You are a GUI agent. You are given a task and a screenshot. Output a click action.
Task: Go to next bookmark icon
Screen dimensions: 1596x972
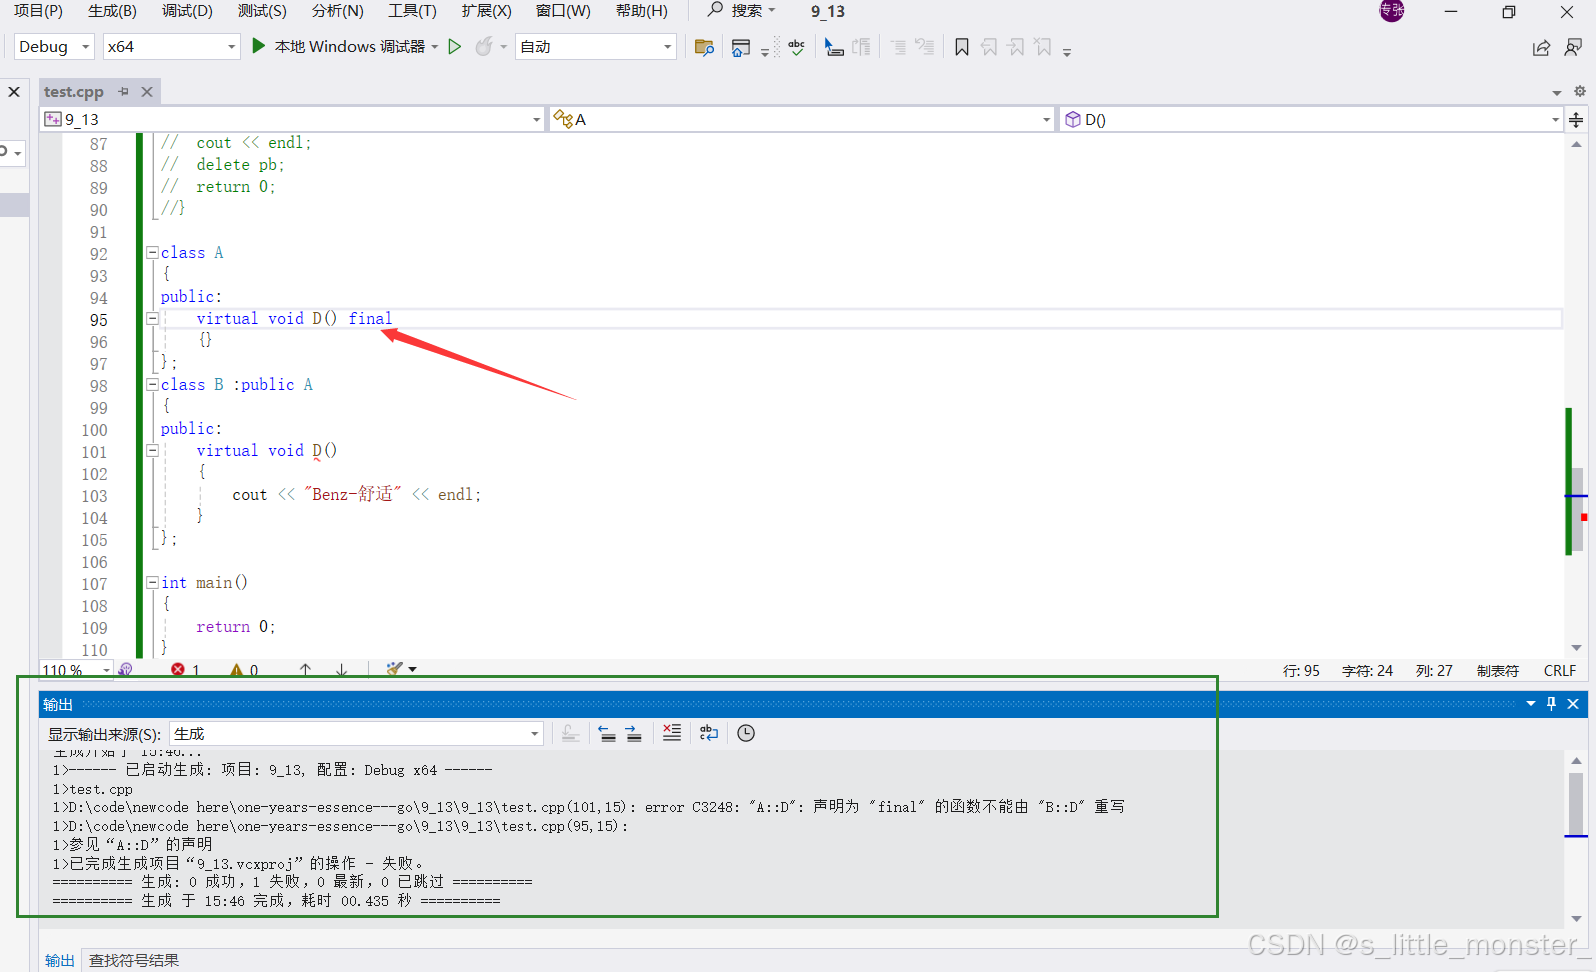[1016, 47]
